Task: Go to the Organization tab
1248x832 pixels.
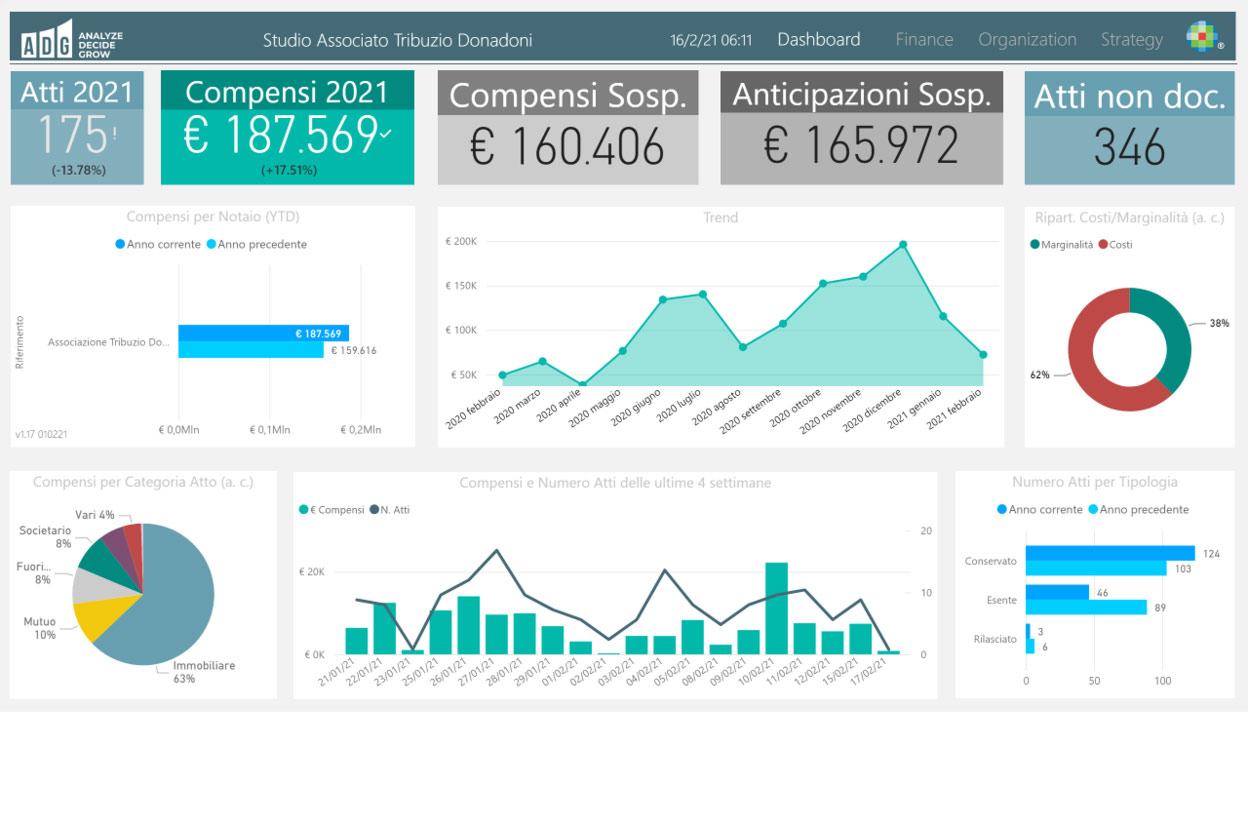Action: coord(1027,40)
